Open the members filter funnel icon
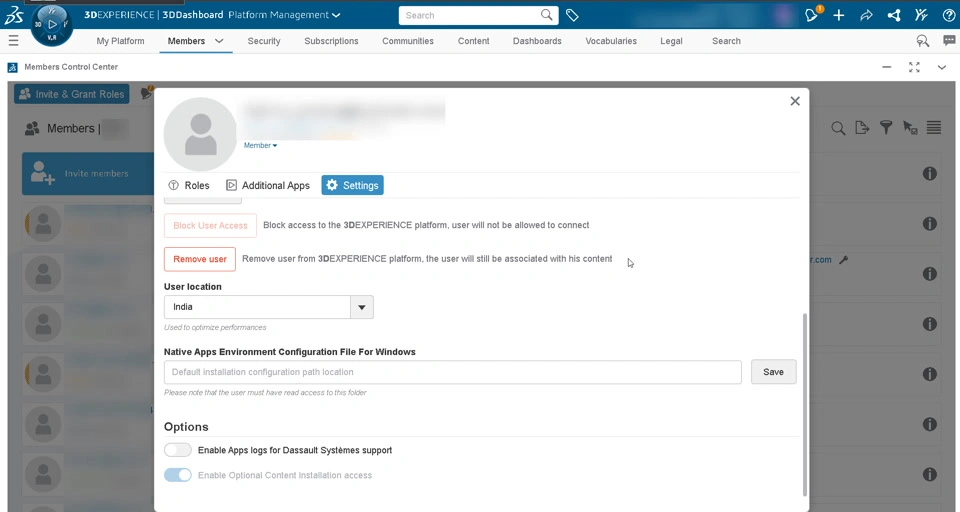 pos(886,127)
